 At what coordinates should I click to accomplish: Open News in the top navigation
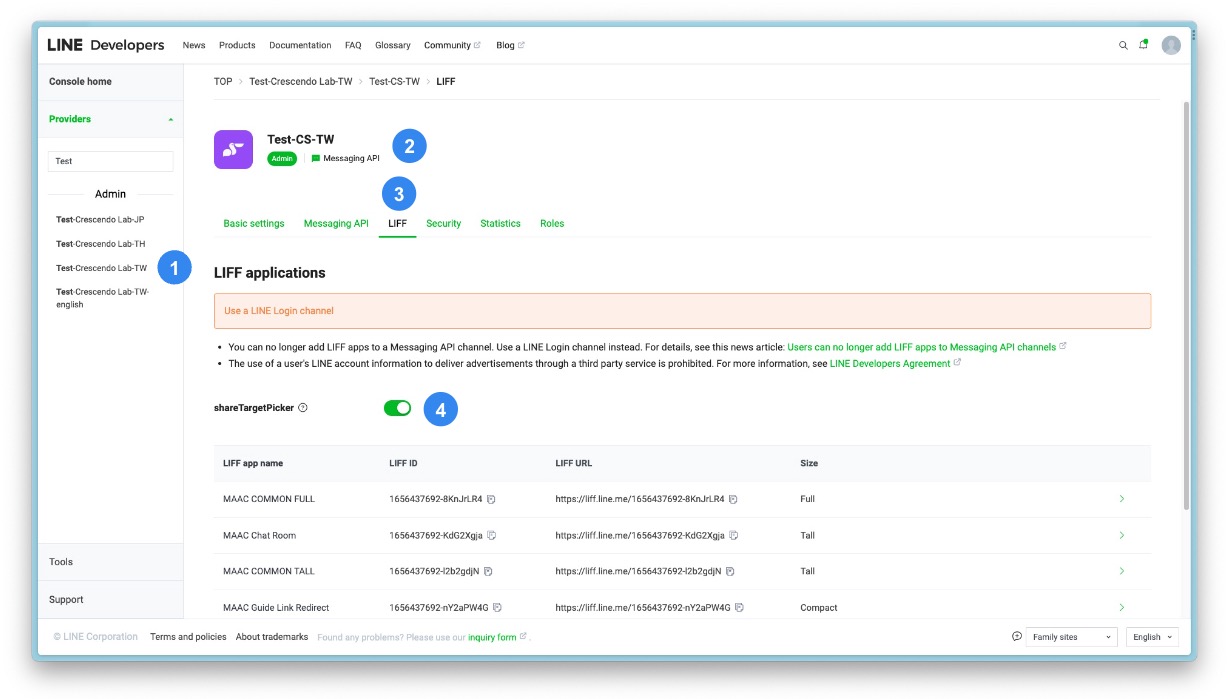194,45
